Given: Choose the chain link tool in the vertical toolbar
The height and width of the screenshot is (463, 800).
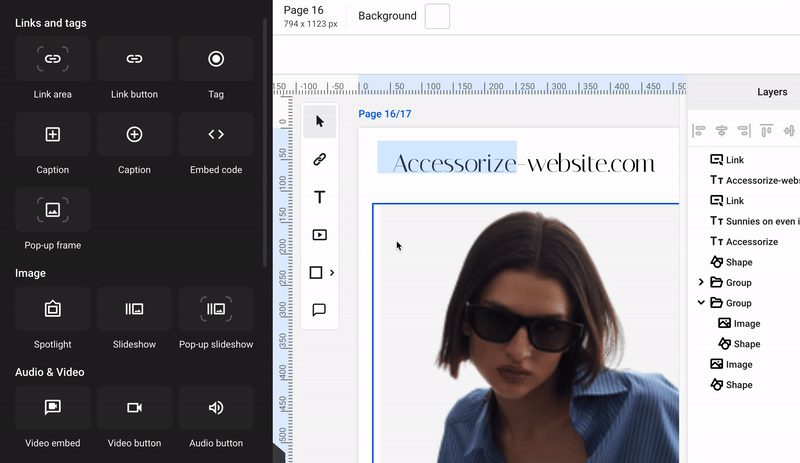Looking at the screenshot, I should click(x=319, y=159).
